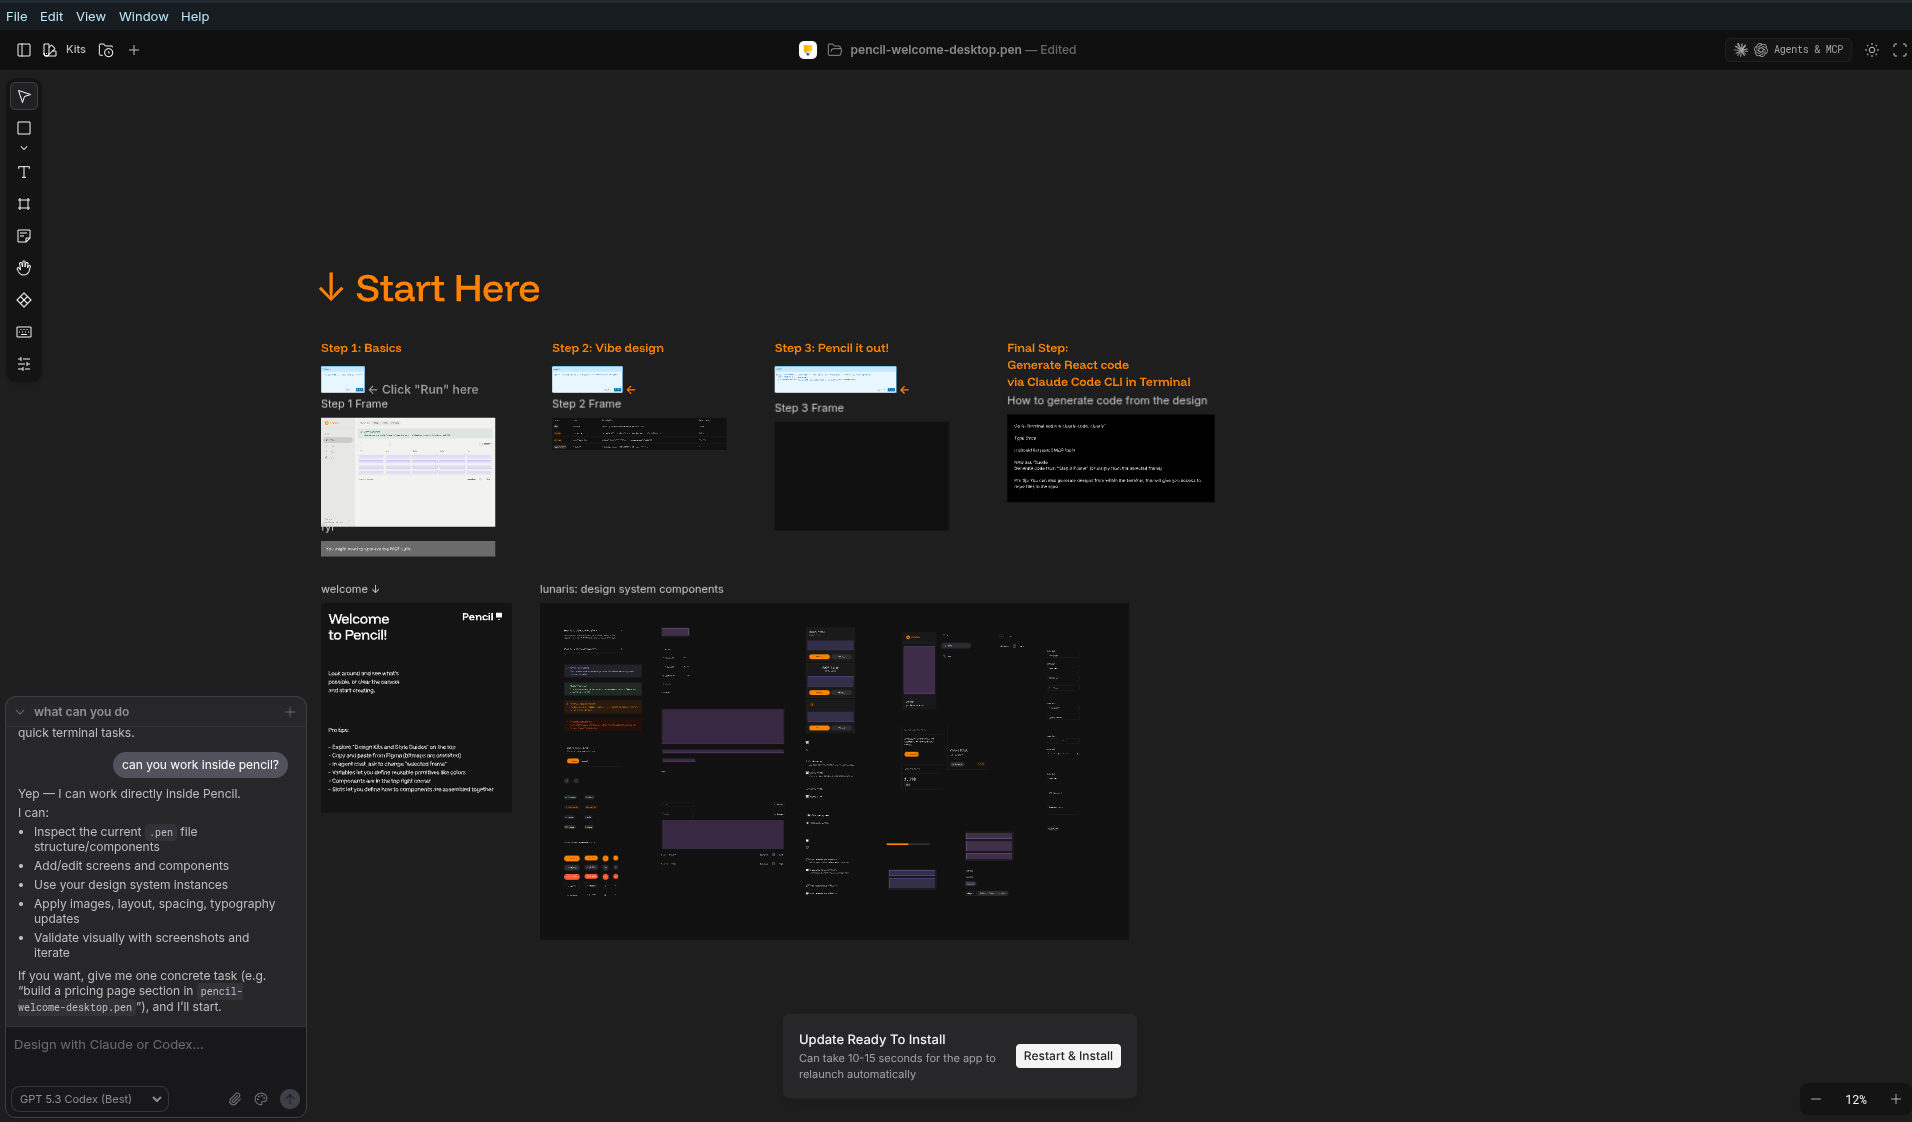The width and height of the screenshot is (1912, 1122).
Task: Start a new chat with plus icon
Action: pyautogui.click(x=290, y=712)
